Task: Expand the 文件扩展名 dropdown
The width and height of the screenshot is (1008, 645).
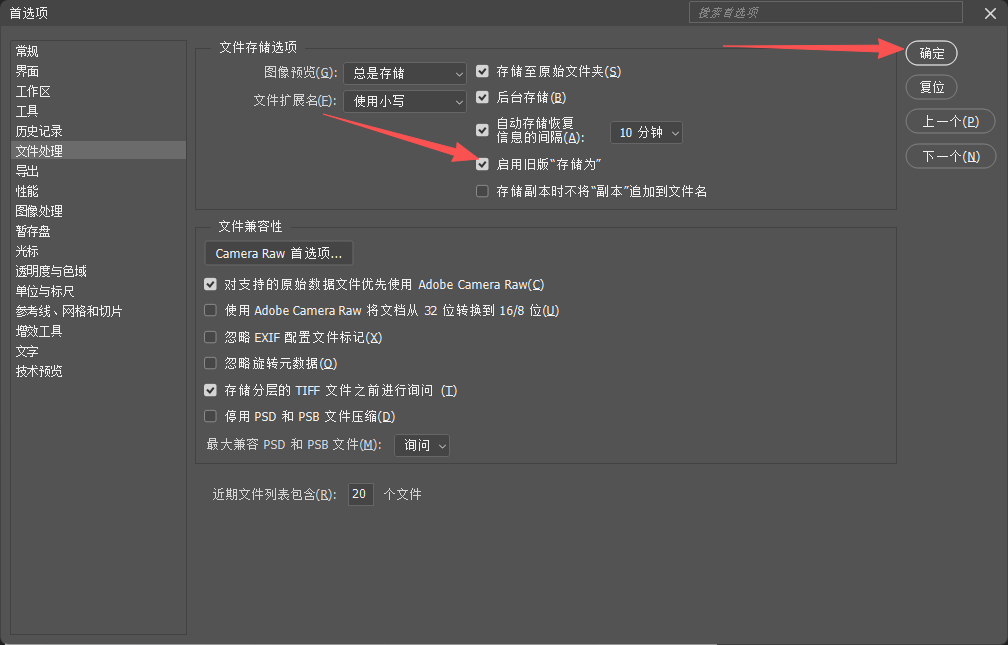Action: pos(405,102)
